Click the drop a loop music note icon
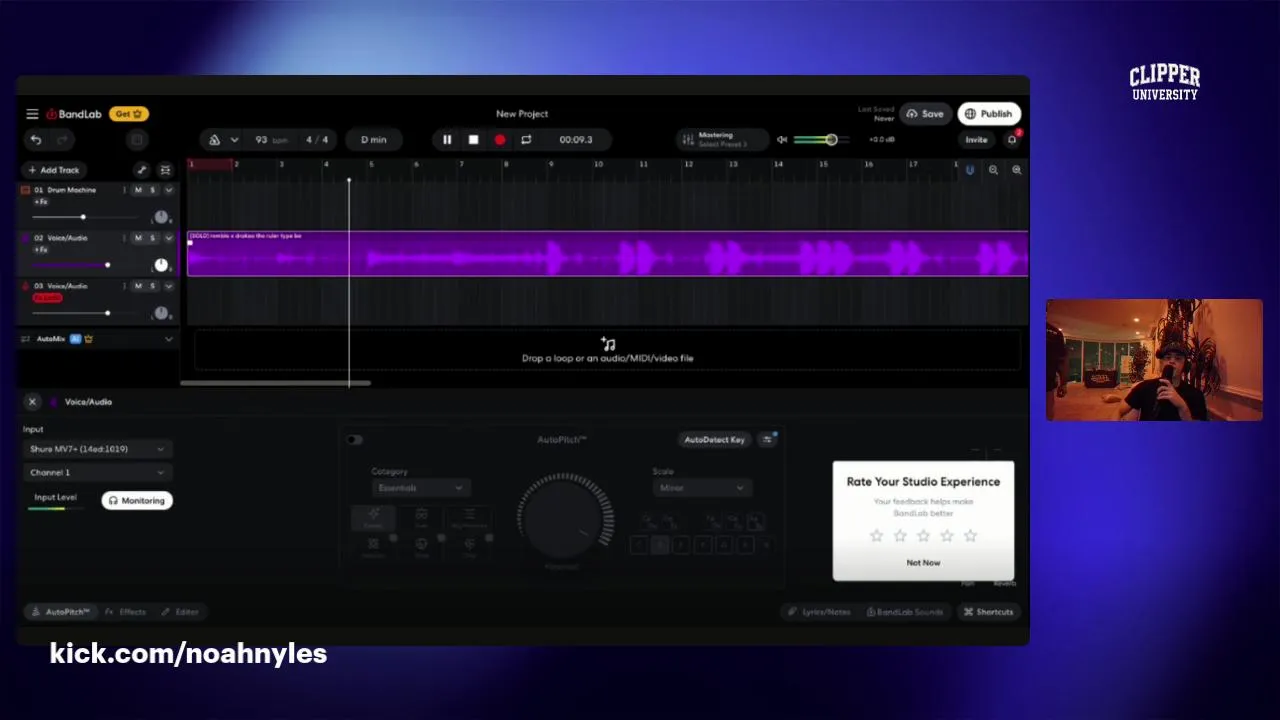The height and width of the screenshot is (720, 1280). [608, 344]
